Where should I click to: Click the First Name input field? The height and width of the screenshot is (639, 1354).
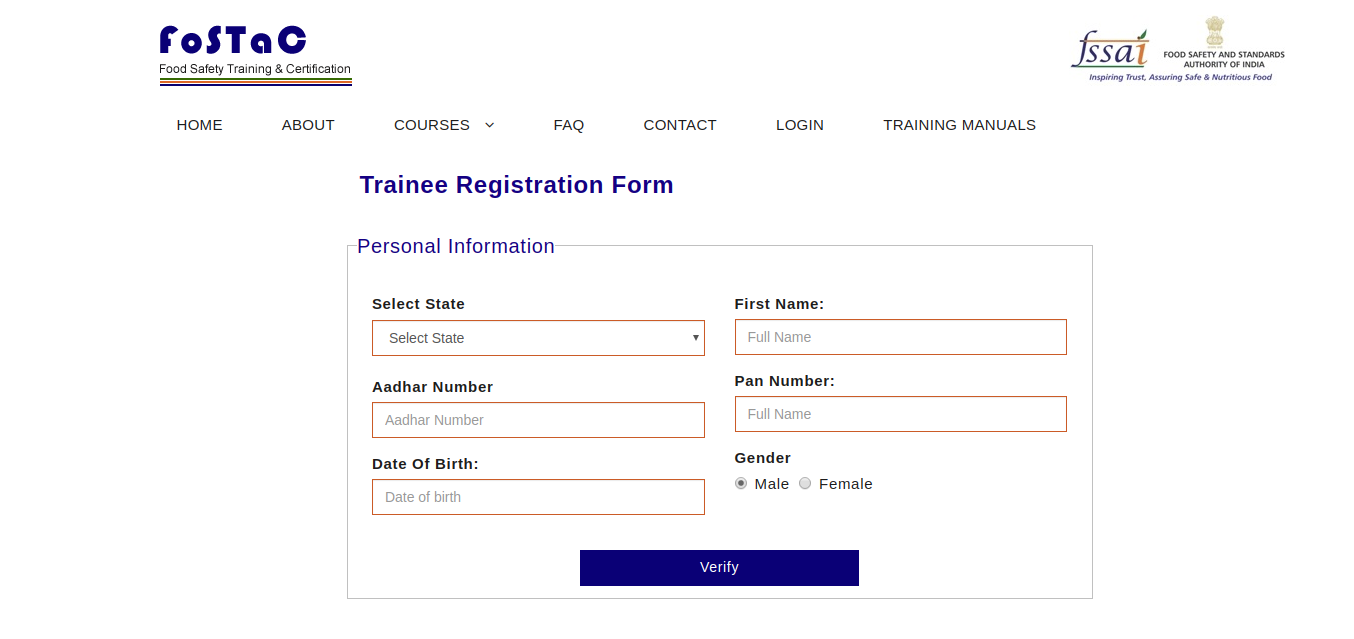(x=899, y=337)
